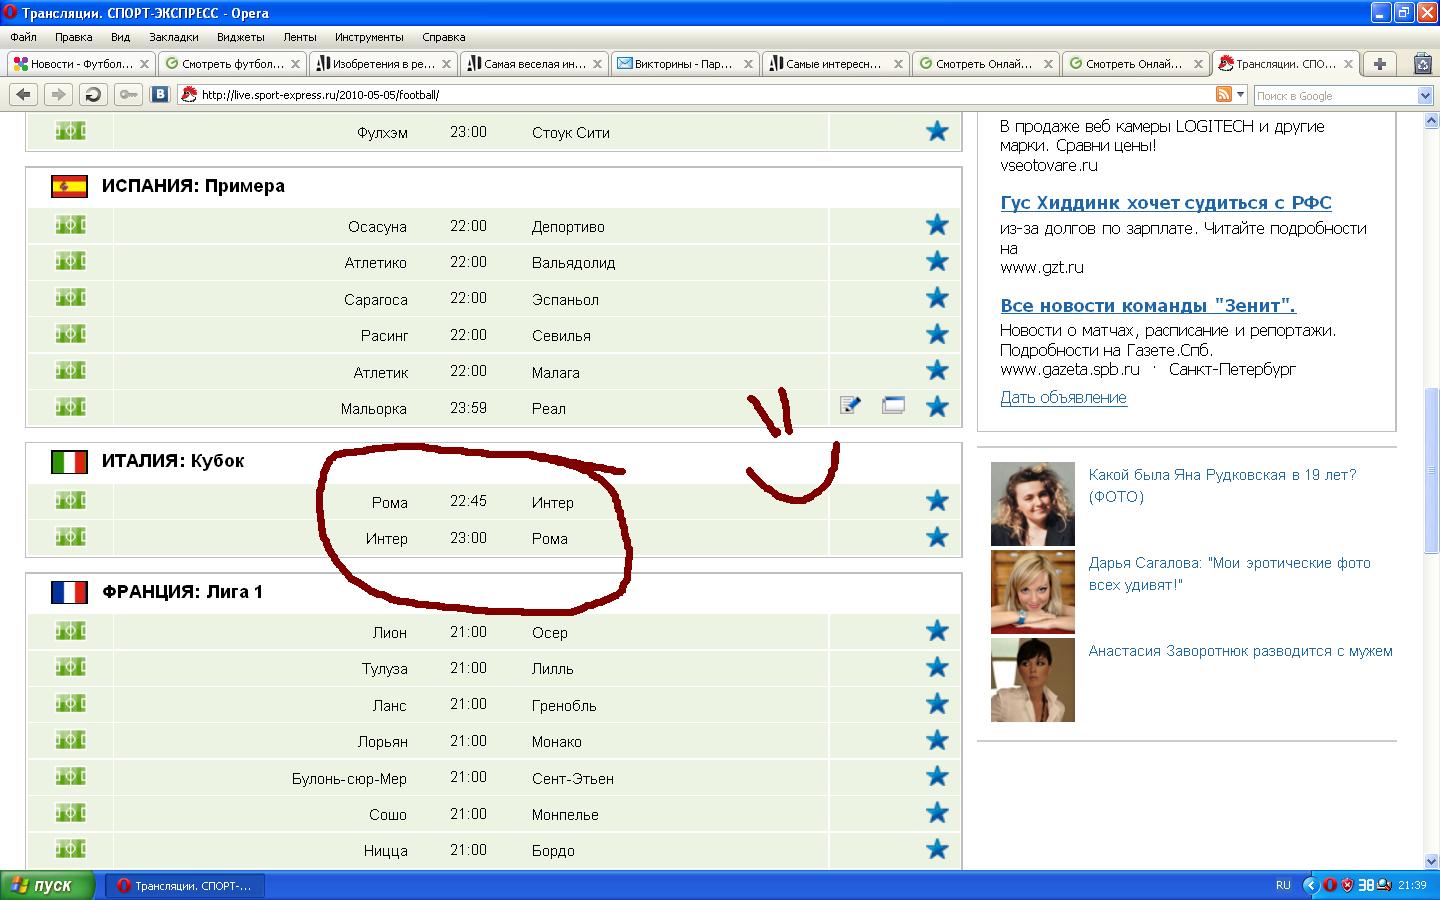Click the pitch icon for Рома 22:45 row

(70, 501)
